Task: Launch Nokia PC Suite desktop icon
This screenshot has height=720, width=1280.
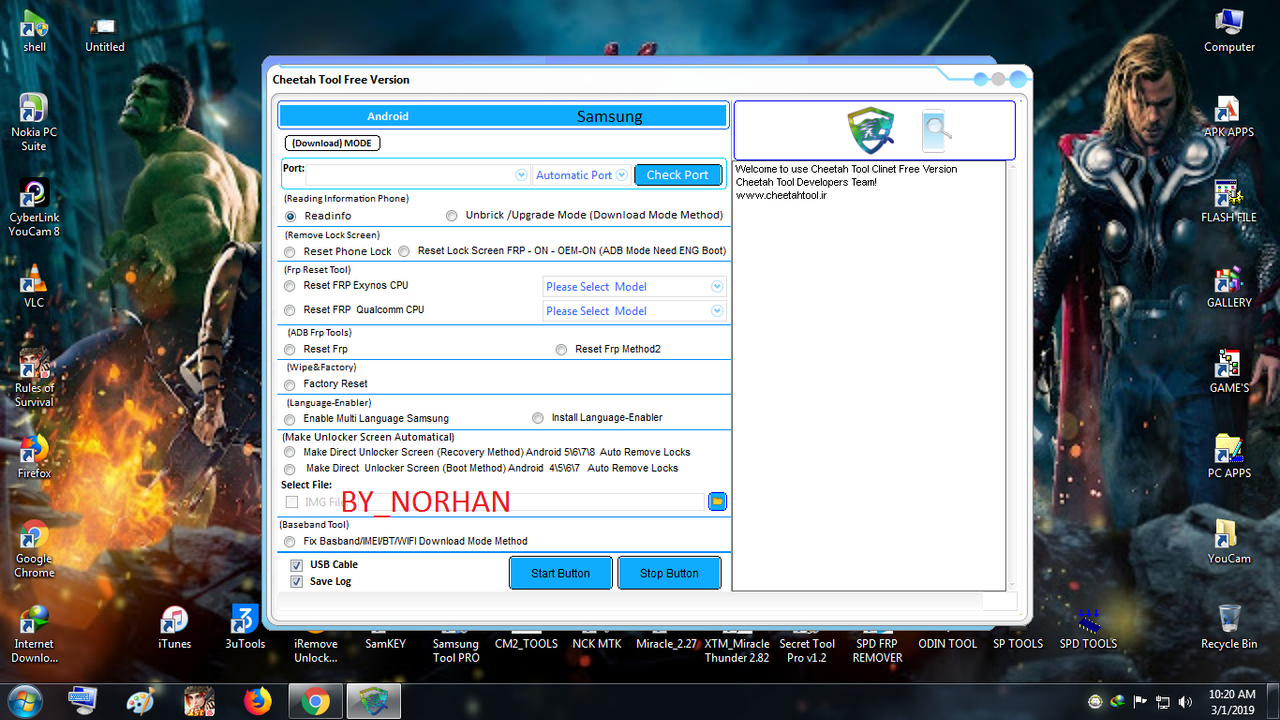Action: pos(34,121)
